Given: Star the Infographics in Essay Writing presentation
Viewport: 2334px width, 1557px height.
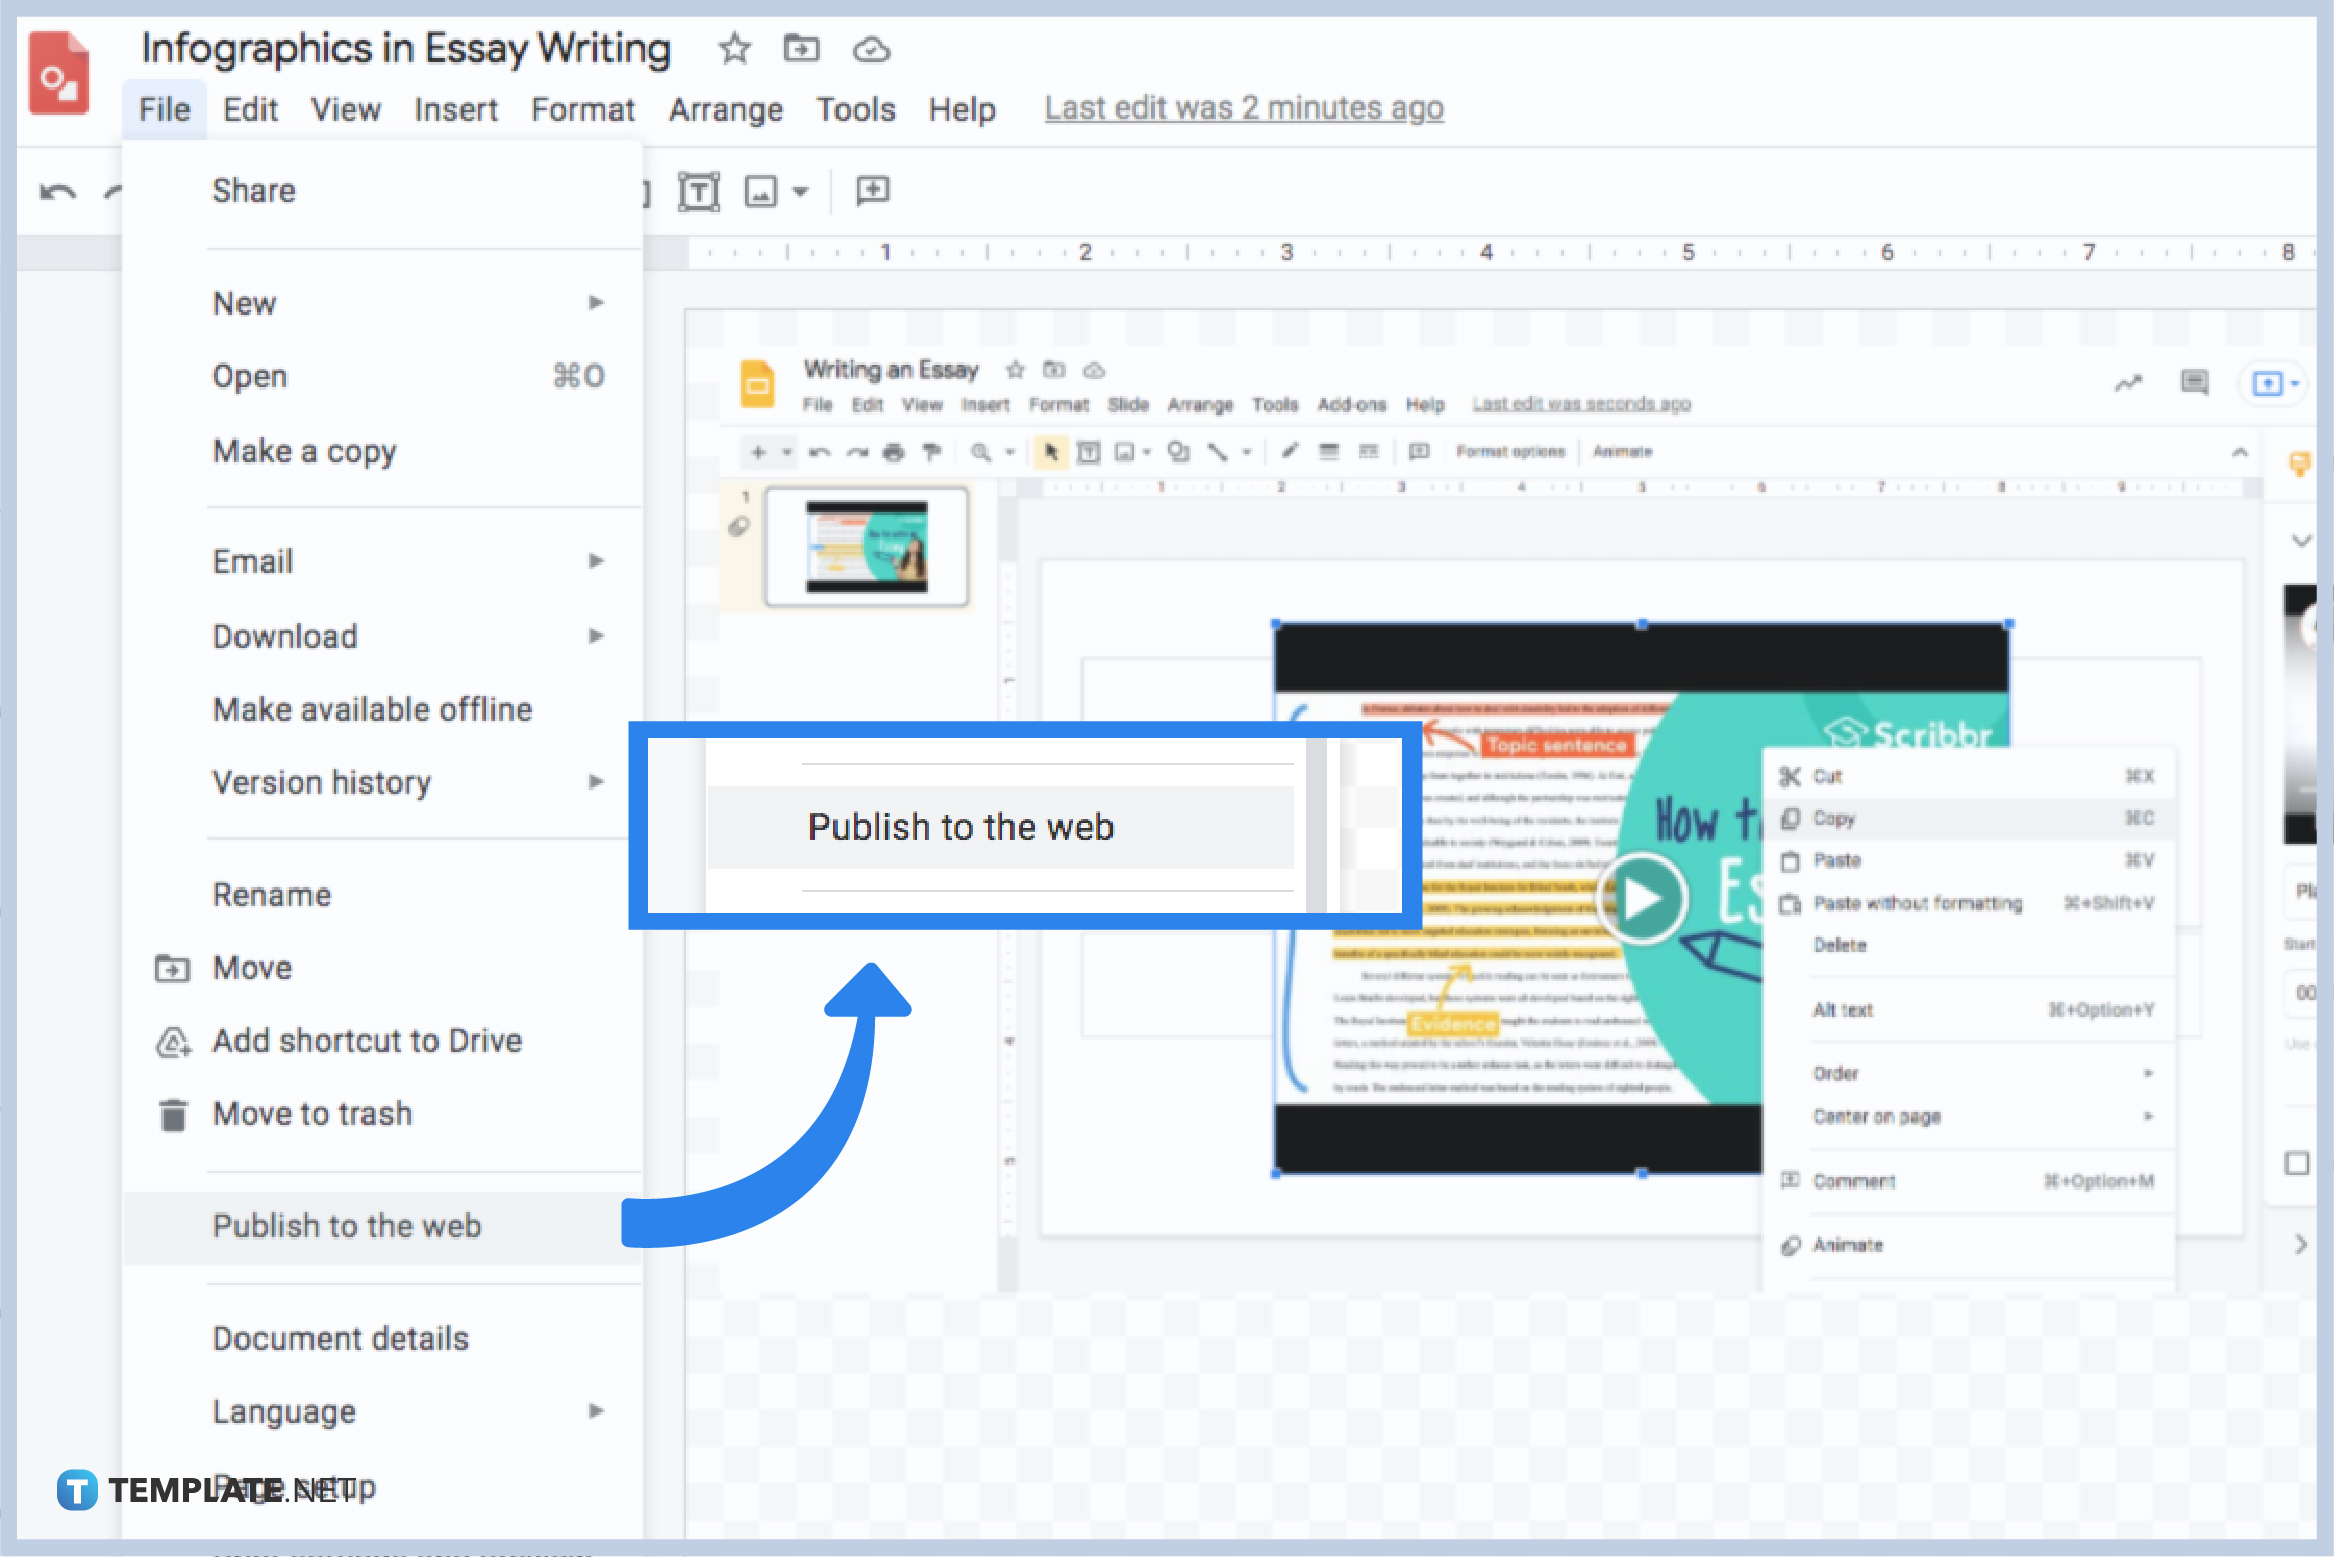Looking at the screenshot, I should [734, 48].
